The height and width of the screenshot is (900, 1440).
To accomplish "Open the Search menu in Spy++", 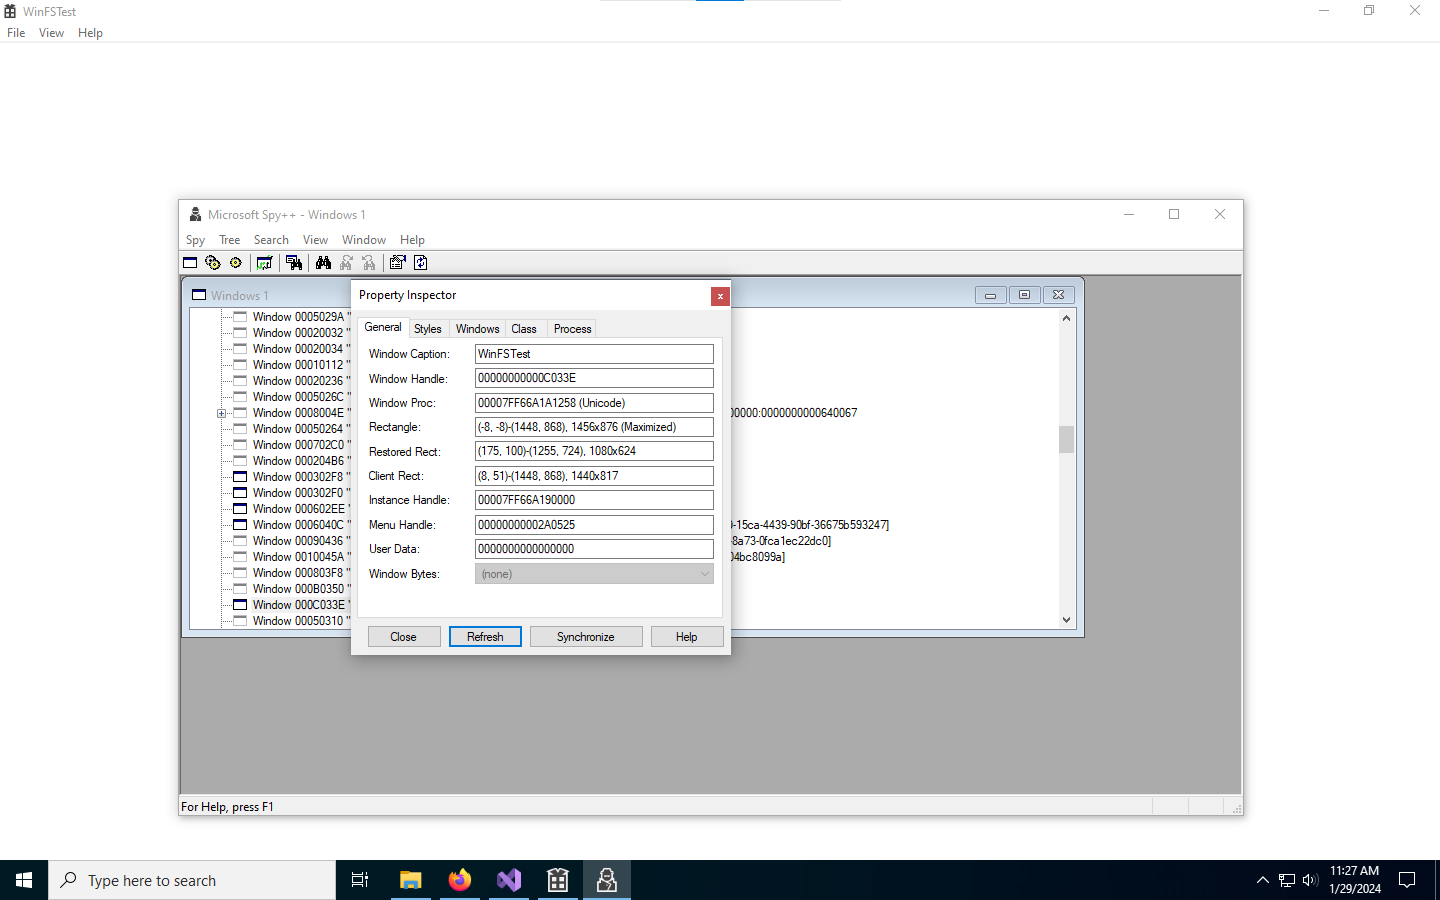I will 271,240.
